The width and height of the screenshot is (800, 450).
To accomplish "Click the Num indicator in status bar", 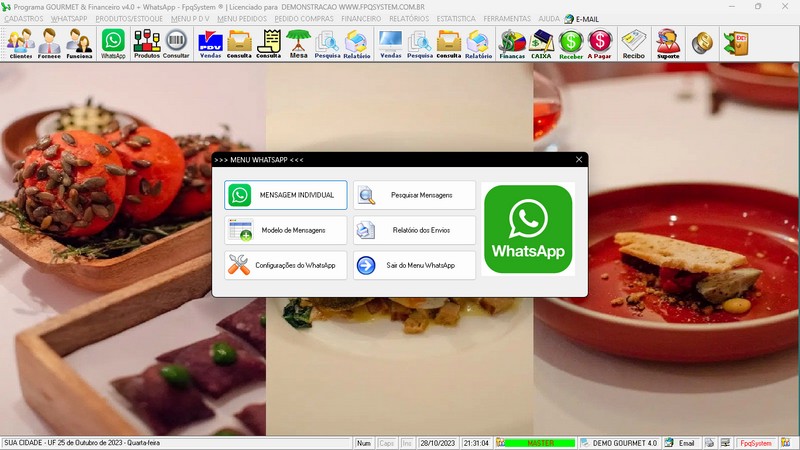I will pos(364,443).
